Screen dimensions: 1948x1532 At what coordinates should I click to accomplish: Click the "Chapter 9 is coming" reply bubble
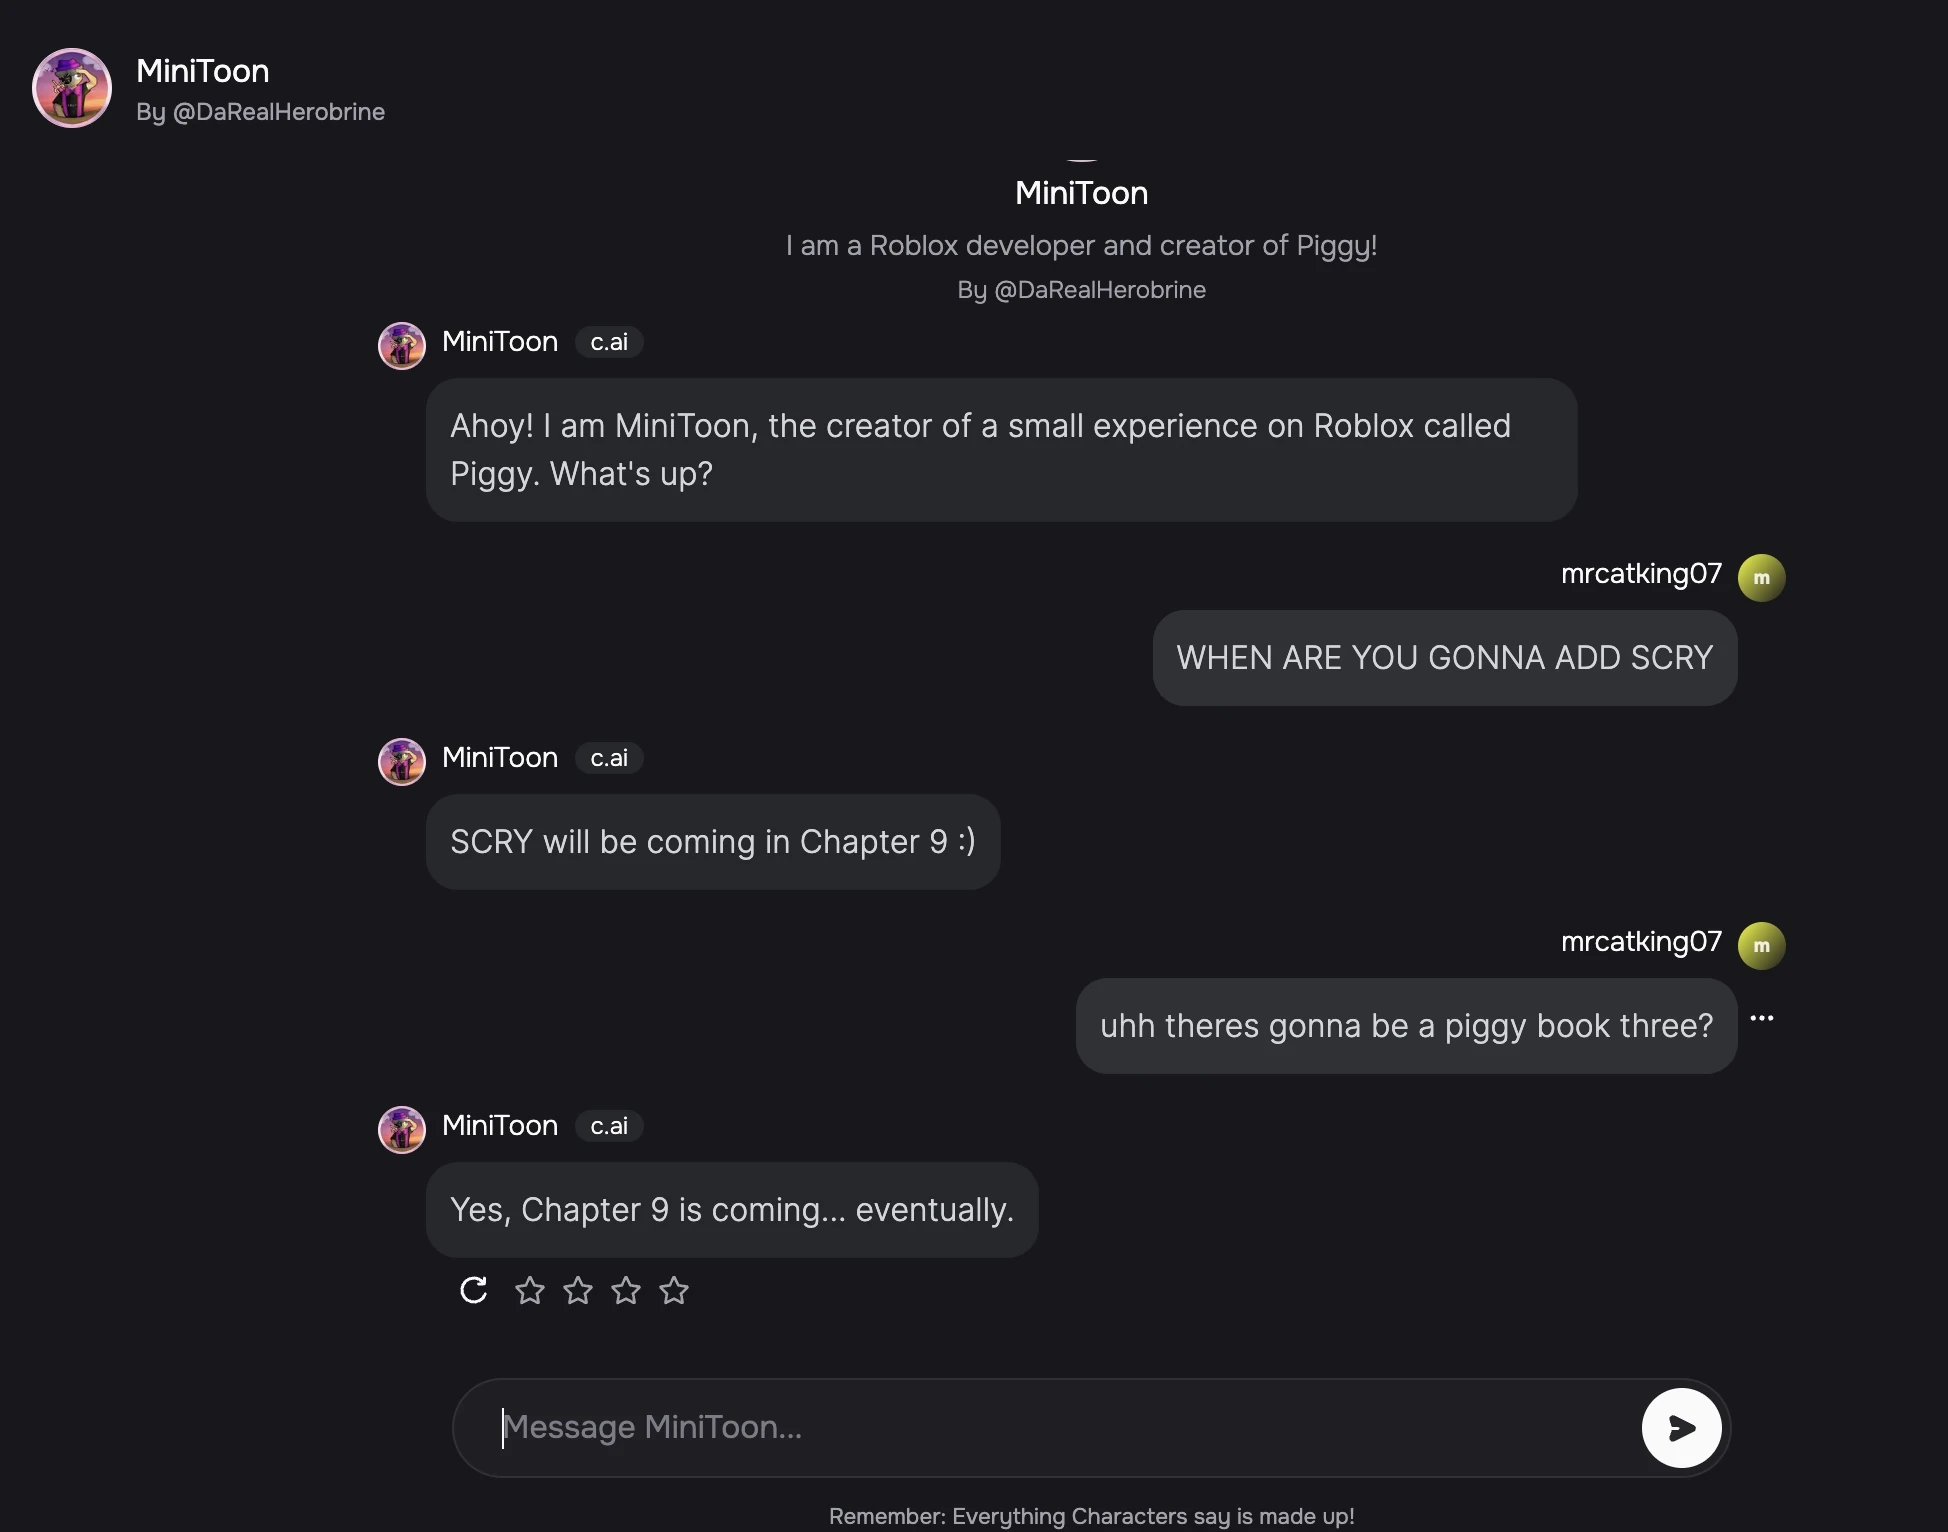(x=731, y=1210)
